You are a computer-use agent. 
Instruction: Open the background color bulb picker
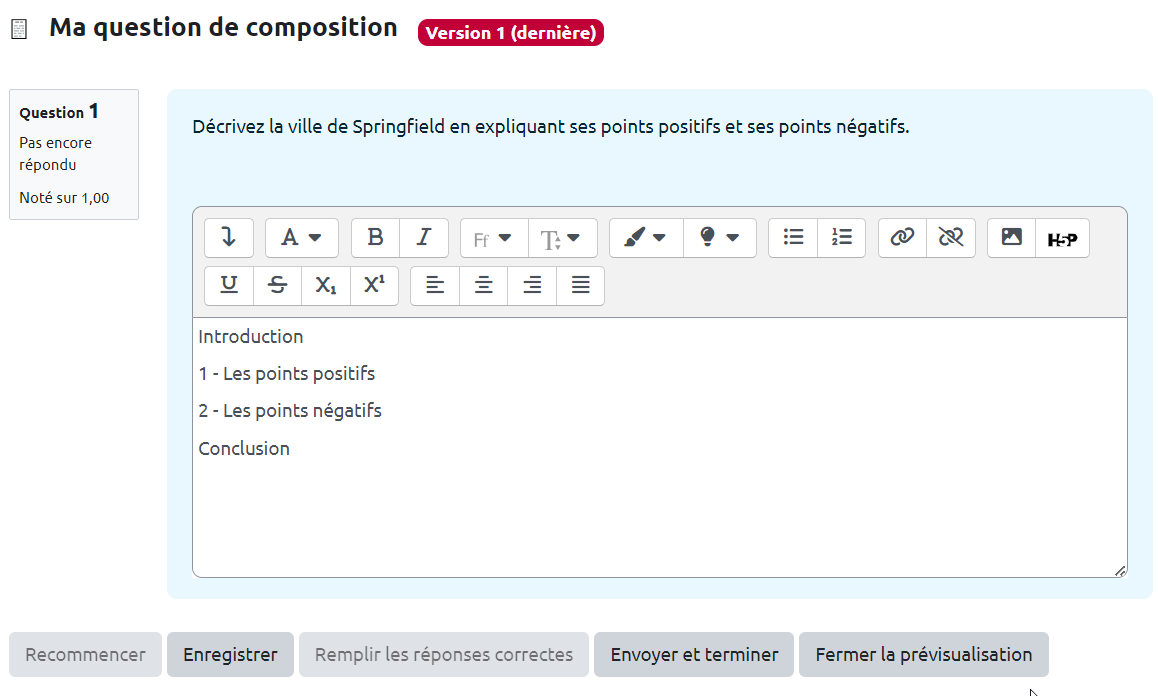coord(719,238)
